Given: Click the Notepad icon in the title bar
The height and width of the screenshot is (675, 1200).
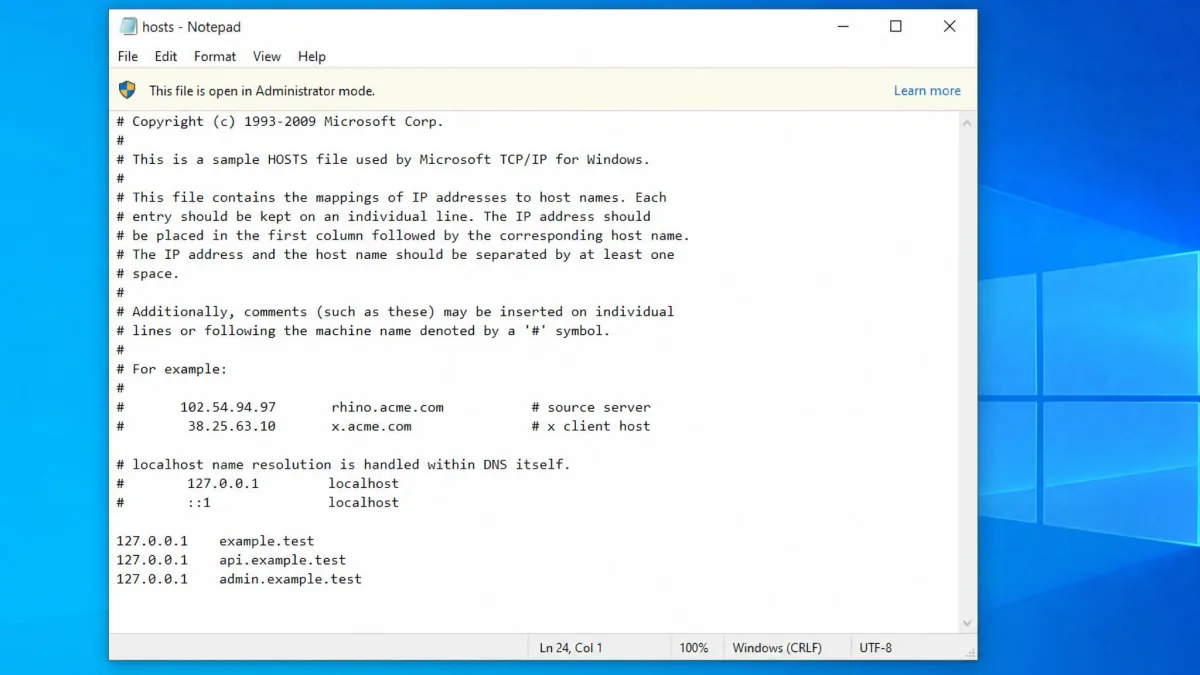Looking at the screenshot, I should (128, 27).
